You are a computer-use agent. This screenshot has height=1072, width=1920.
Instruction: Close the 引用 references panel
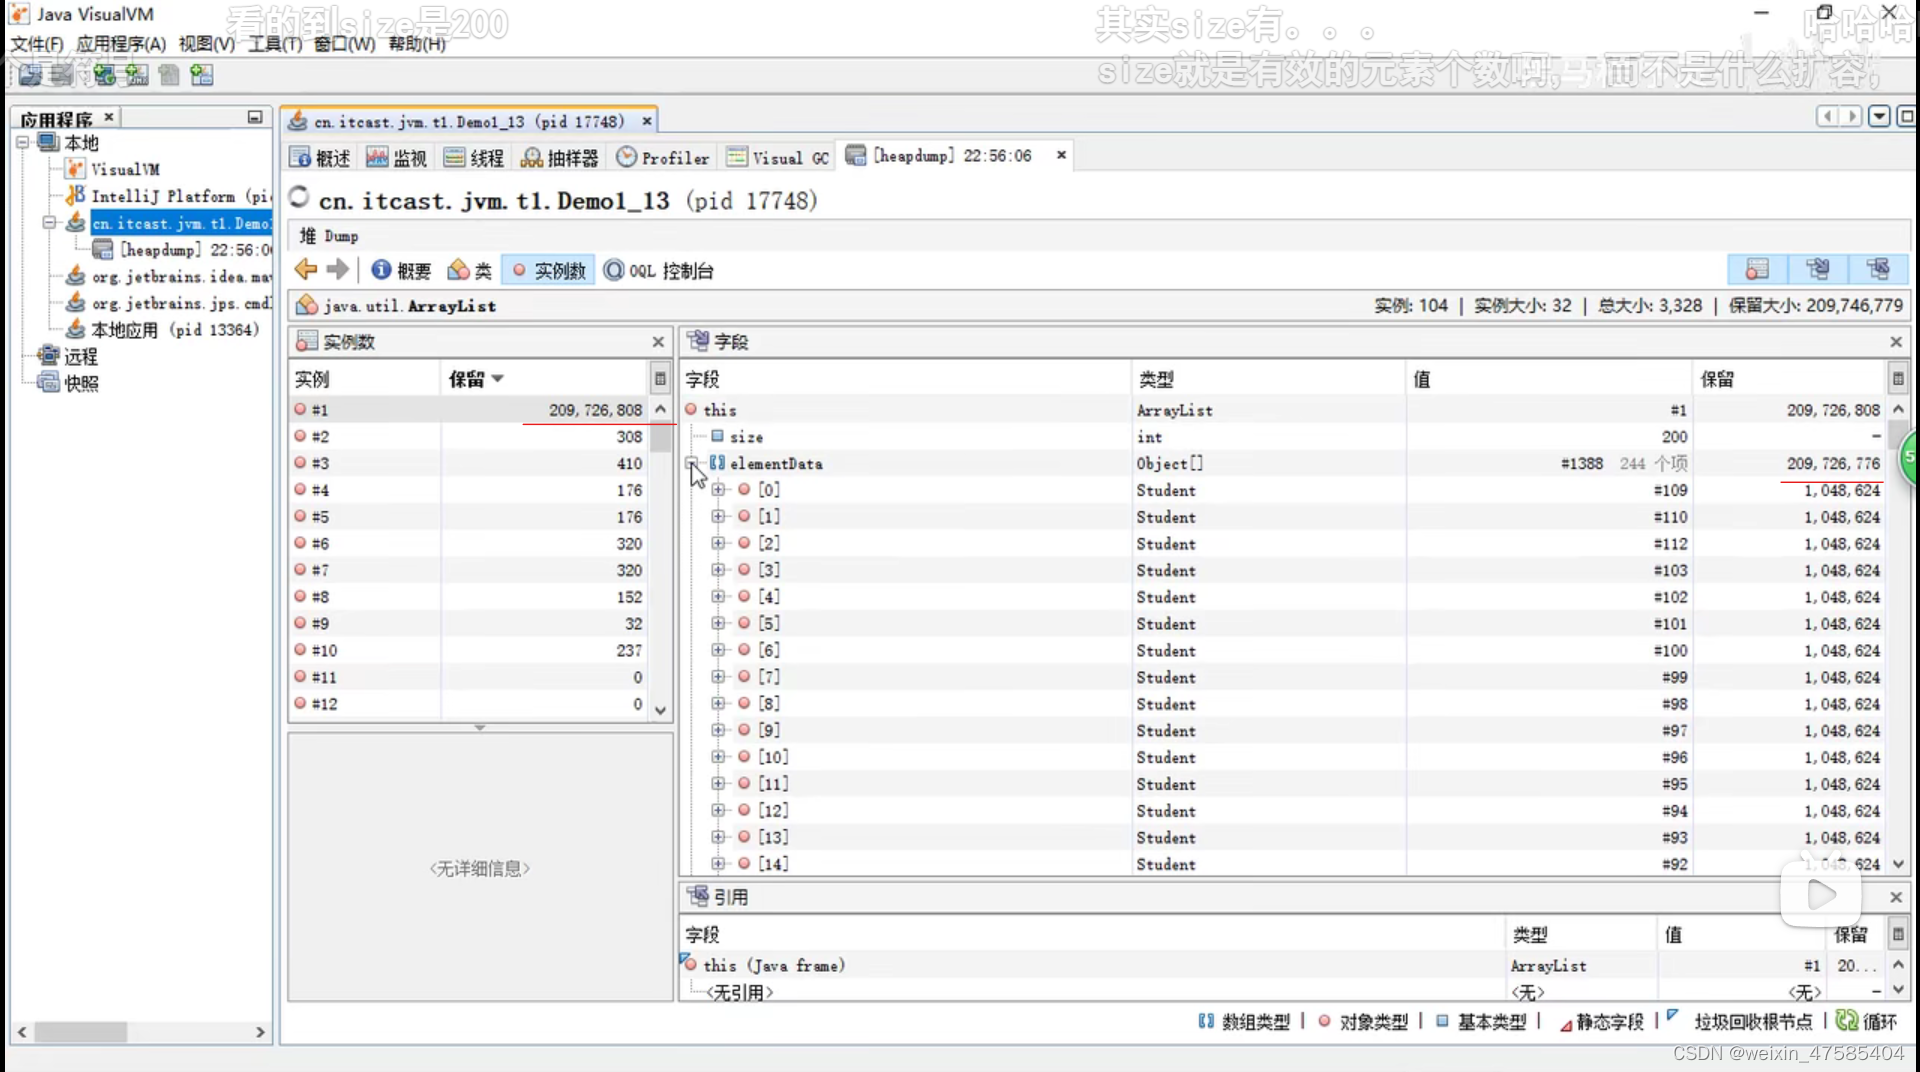[1896, 897]
